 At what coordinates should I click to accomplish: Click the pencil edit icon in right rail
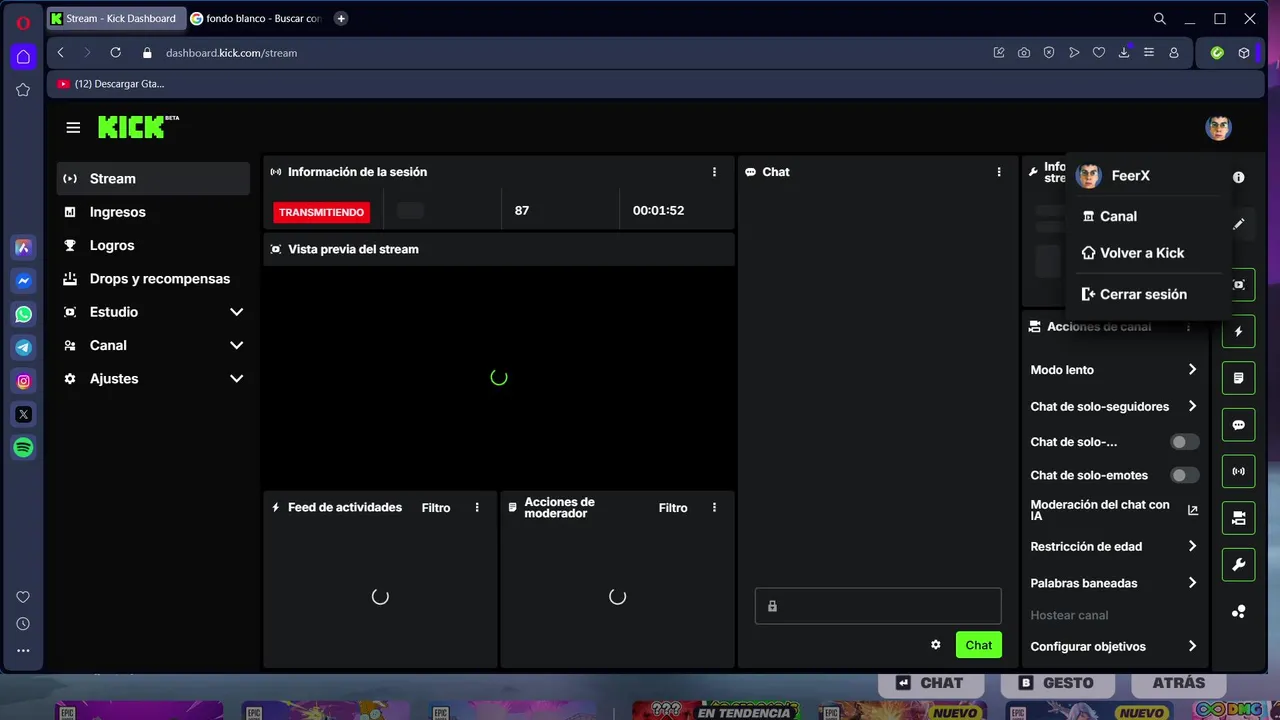pos(1239,224)
